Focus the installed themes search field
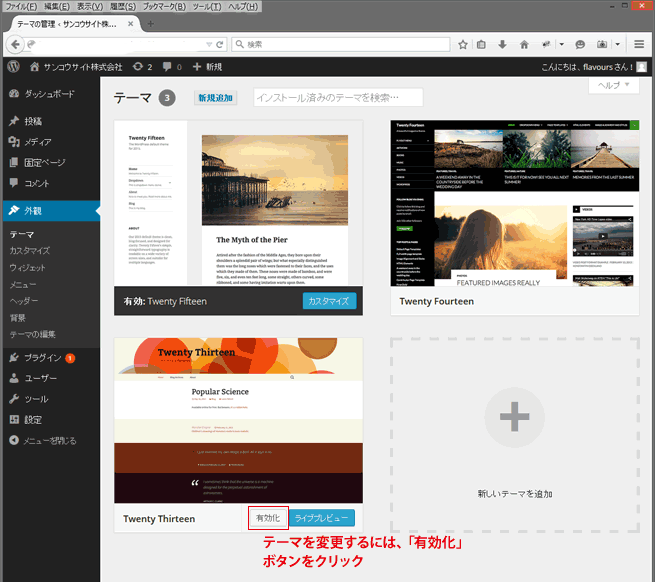The height and width of the screenshot is (582, 655). point(338,98)
